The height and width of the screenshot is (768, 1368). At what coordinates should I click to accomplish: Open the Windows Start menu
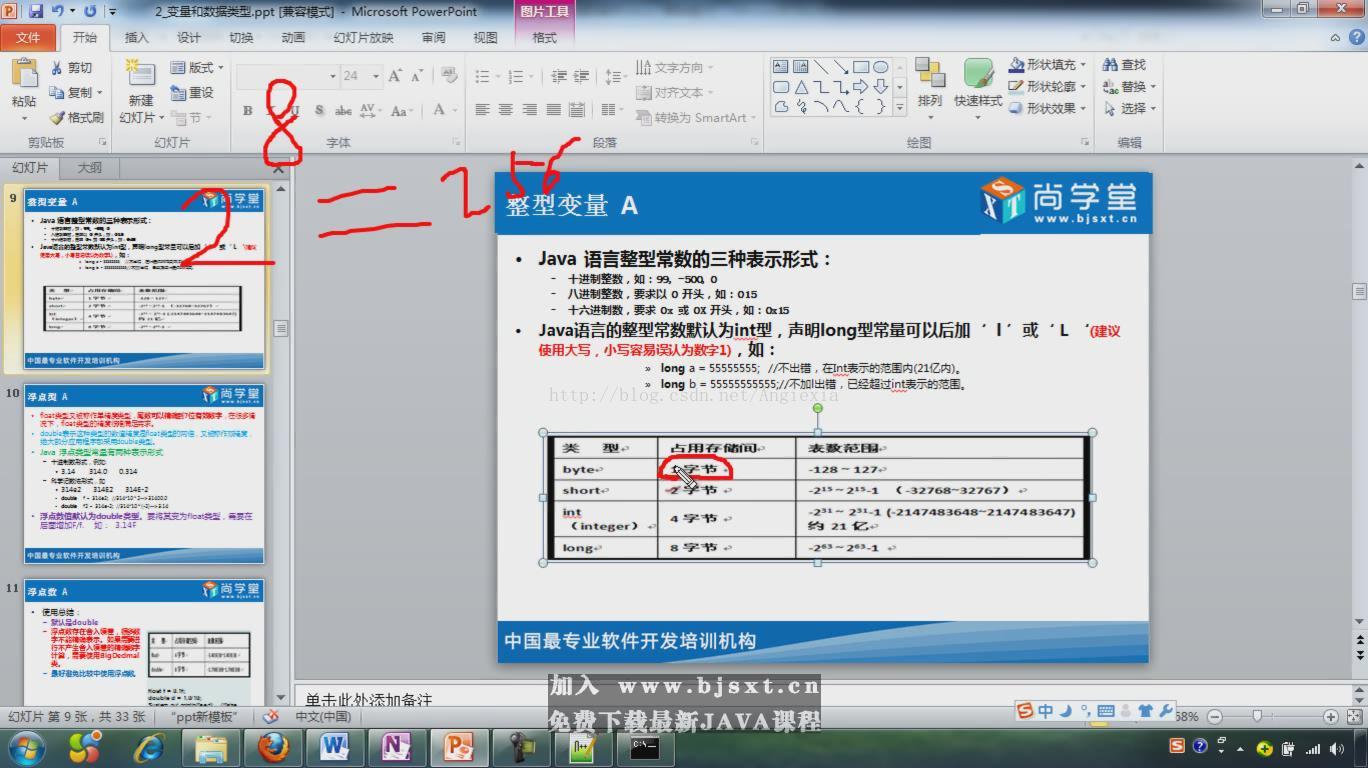[26, 747]
